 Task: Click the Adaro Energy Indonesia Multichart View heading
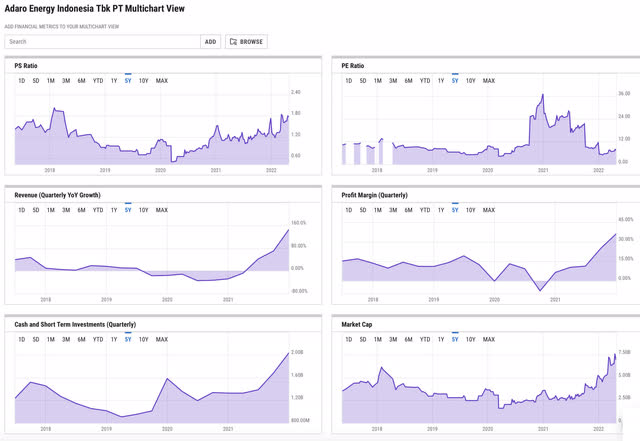pos(94,9)
